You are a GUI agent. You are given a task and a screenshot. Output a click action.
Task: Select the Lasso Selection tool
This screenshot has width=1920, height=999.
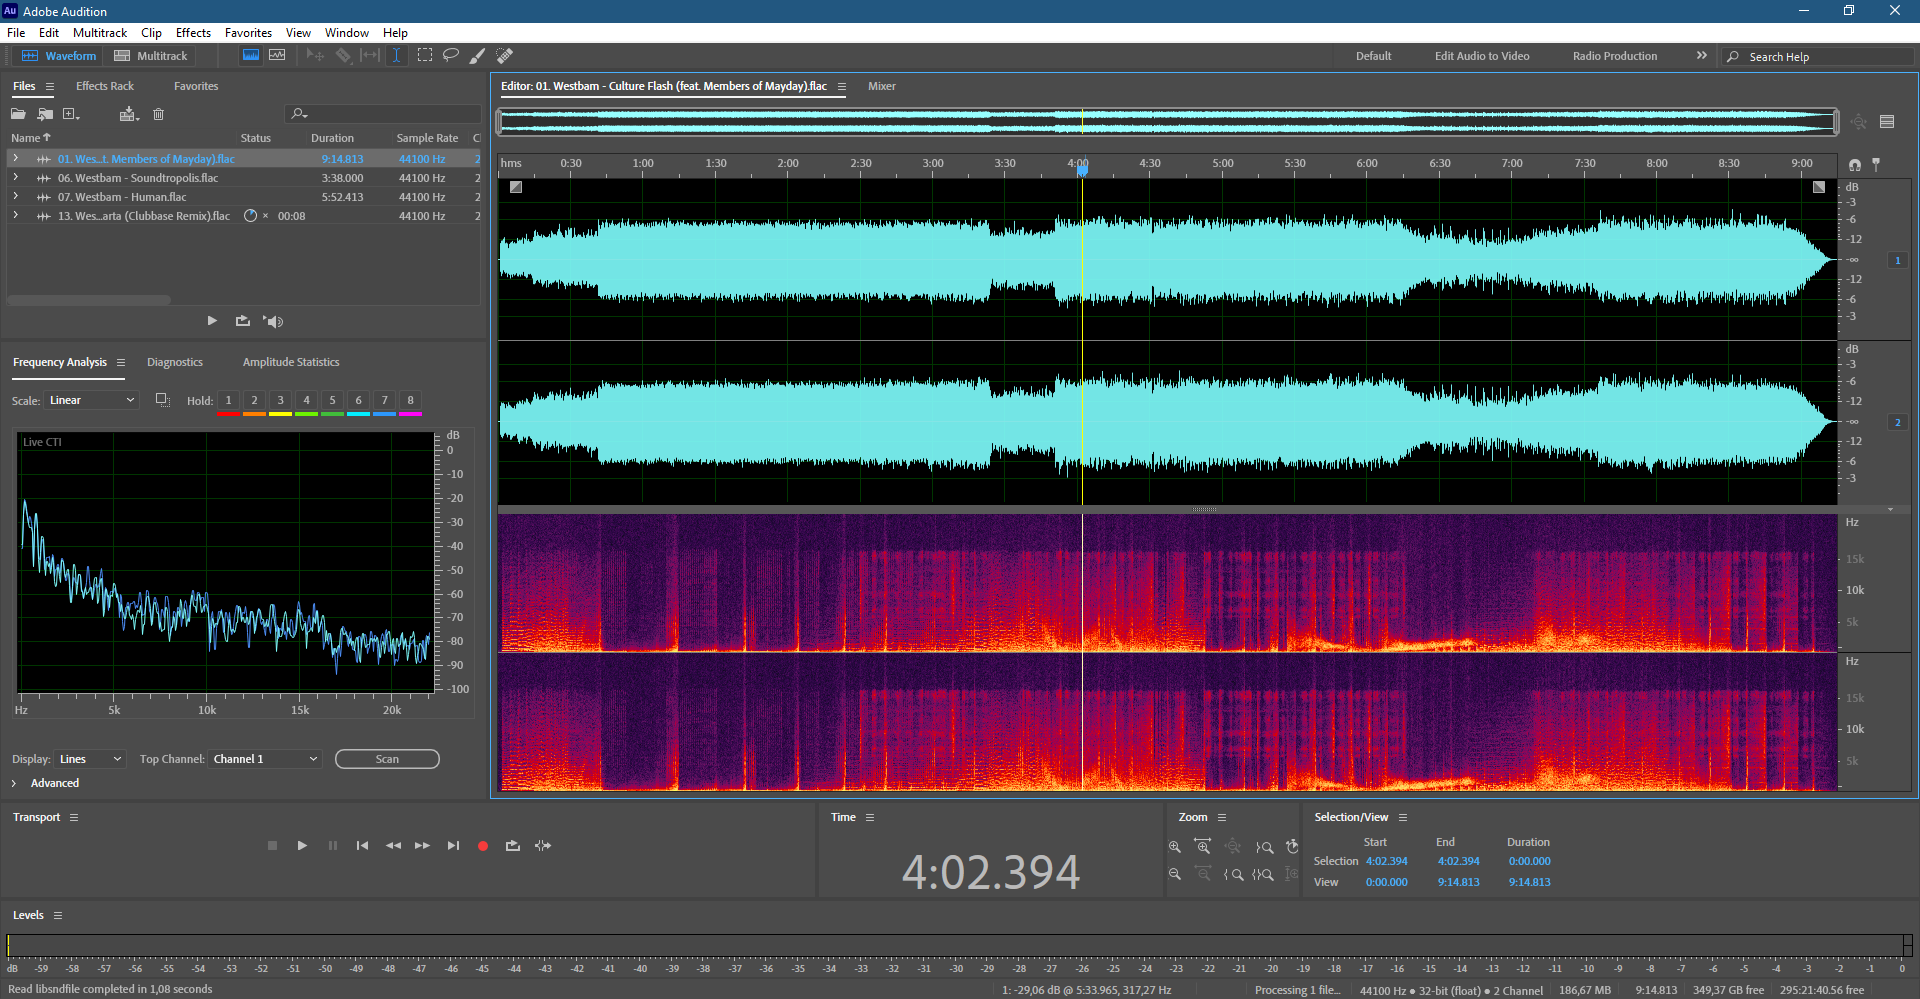451,56
